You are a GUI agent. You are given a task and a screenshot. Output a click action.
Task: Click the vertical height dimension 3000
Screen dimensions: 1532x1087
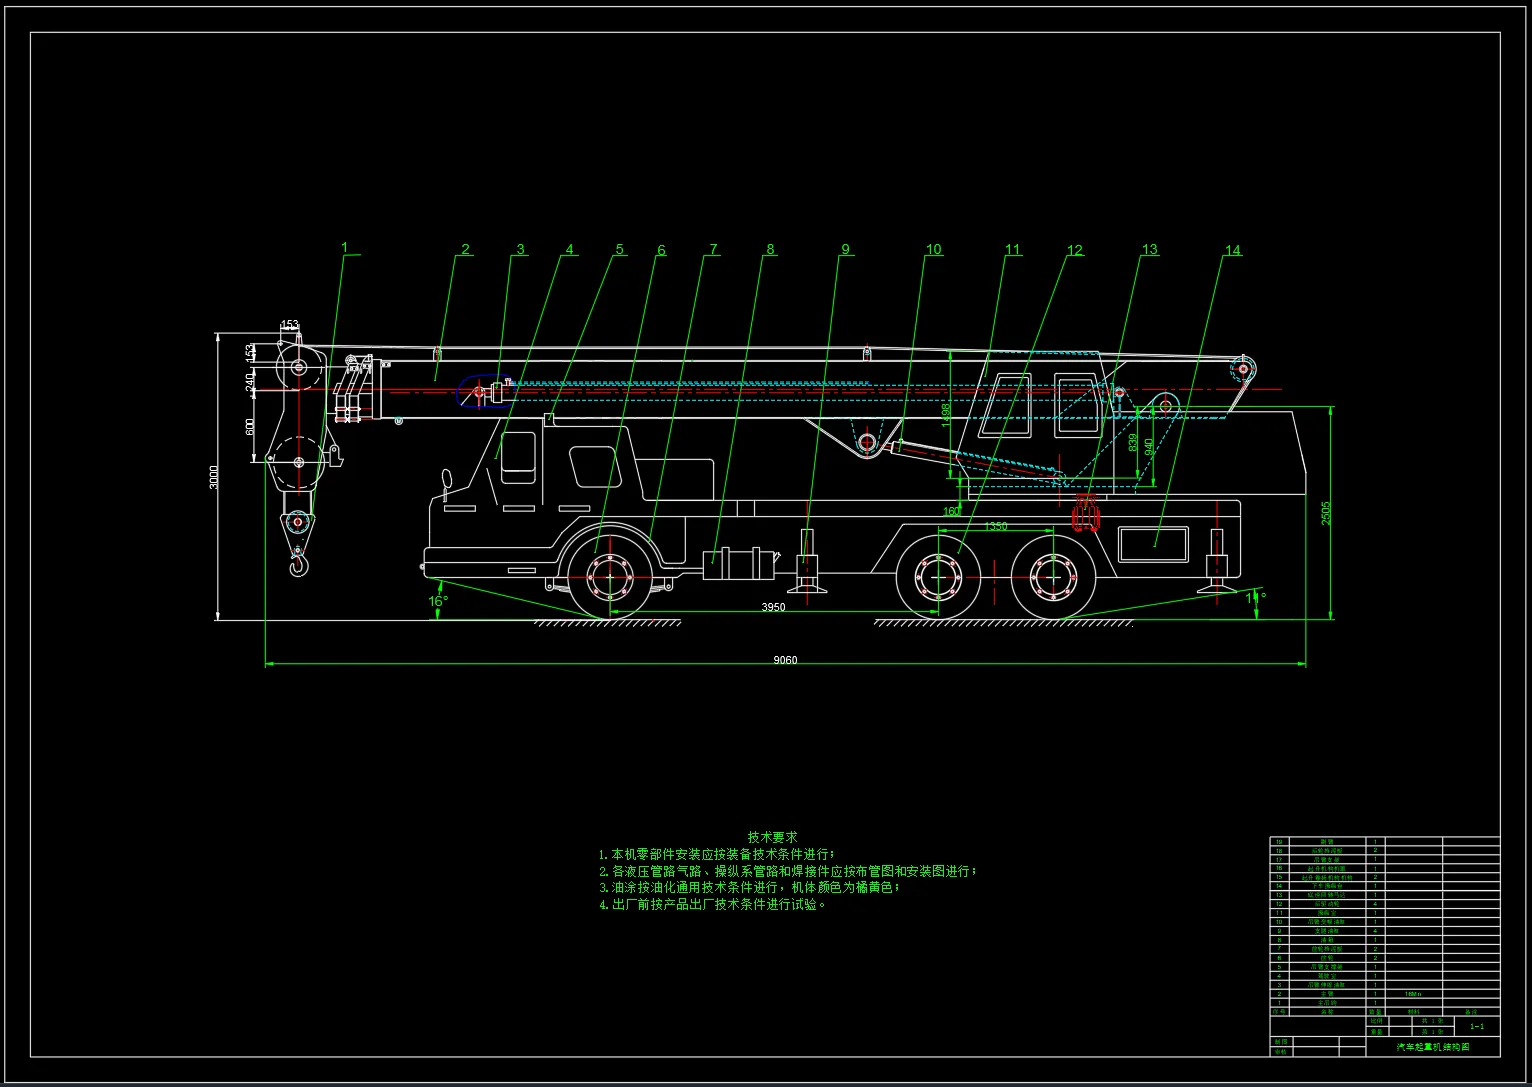(x=213, y=477)
